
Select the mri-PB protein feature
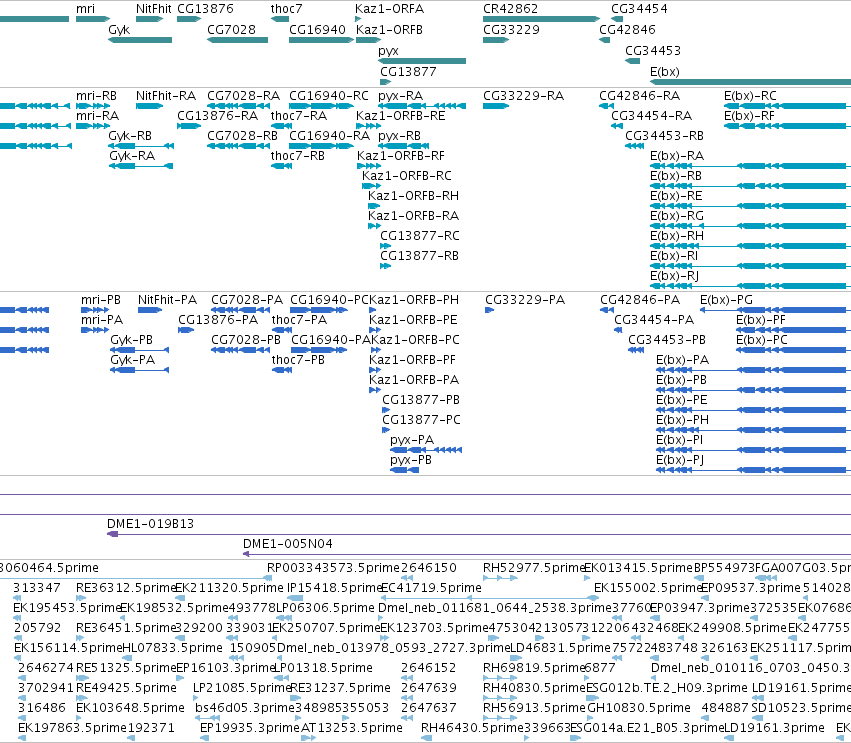point(95,310)
